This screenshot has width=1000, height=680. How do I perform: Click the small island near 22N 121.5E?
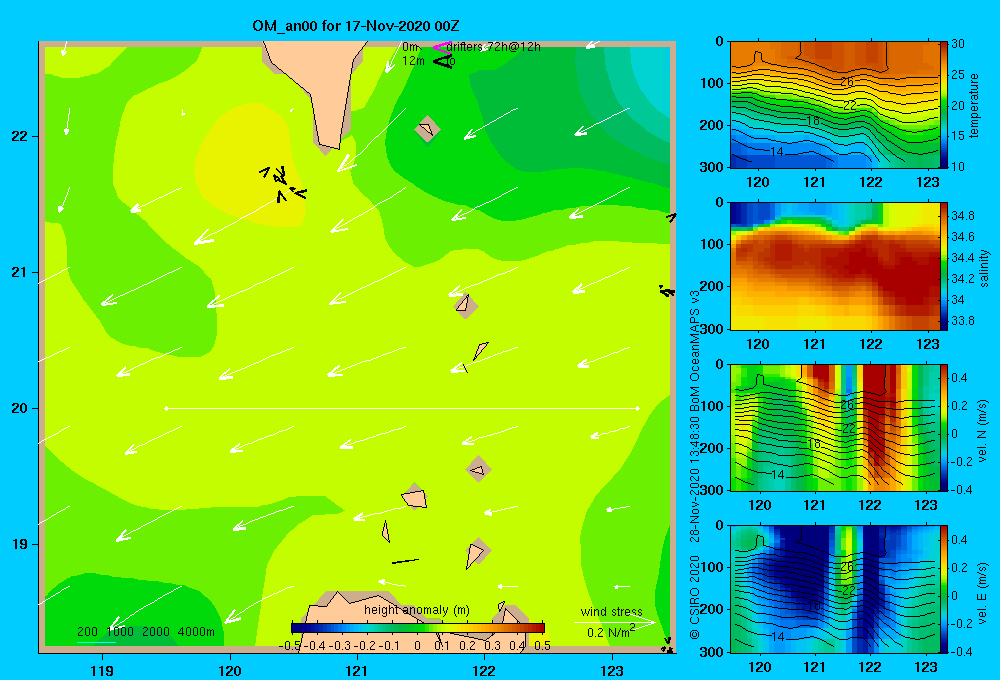[x=427, y=129]
